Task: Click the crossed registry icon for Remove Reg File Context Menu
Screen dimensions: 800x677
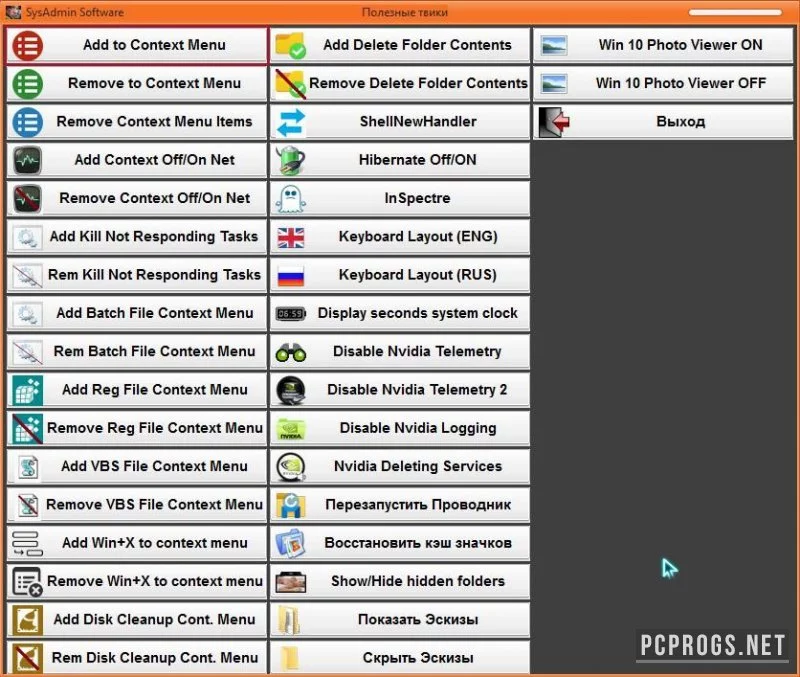Action: tap(28, 429)
